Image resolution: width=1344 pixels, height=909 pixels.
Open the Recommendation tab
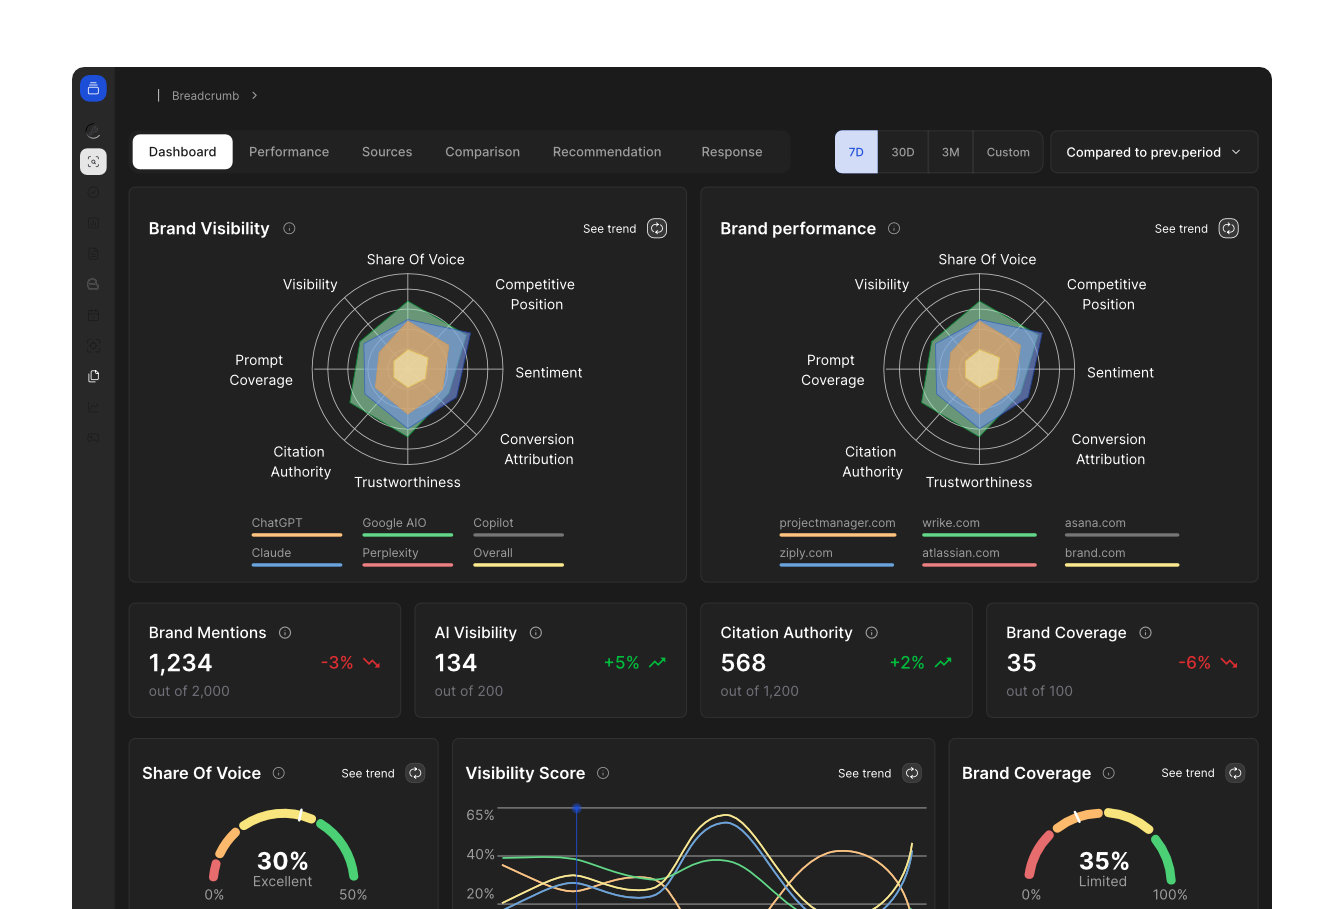pos(607,151)
